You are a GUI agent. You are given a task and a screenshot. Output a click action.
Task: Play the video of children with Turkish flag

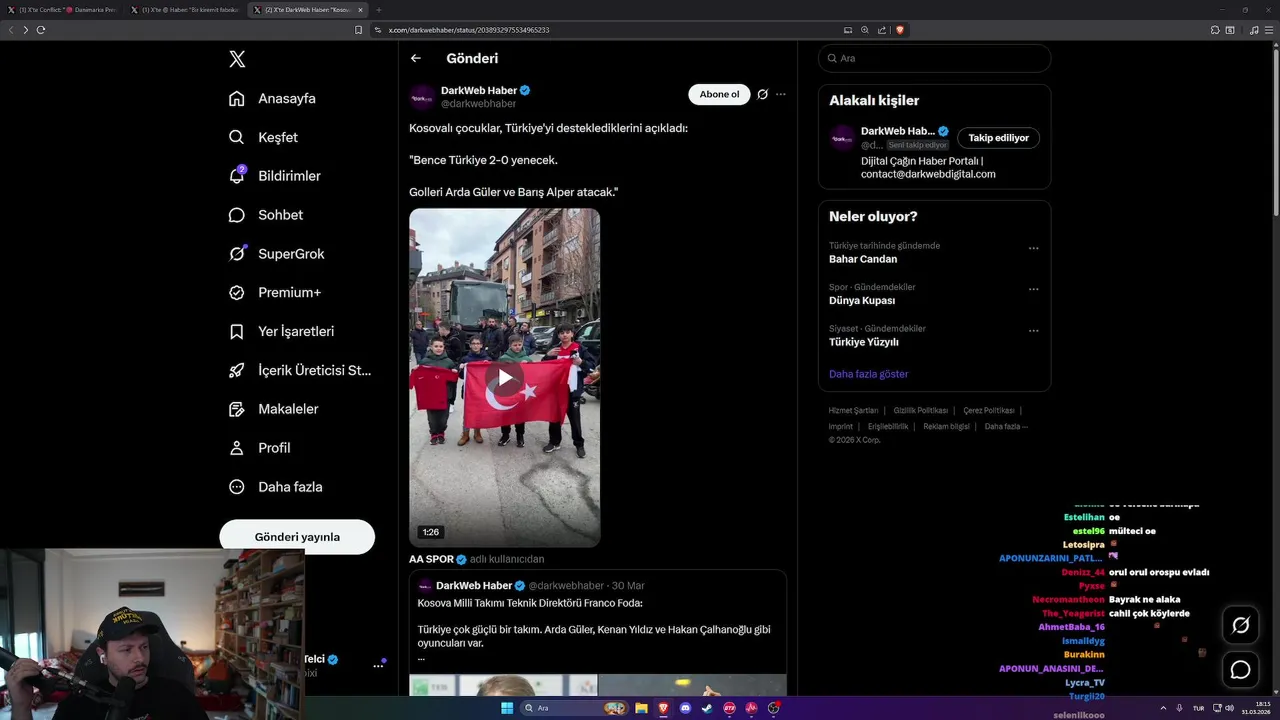tap(505, 378)
